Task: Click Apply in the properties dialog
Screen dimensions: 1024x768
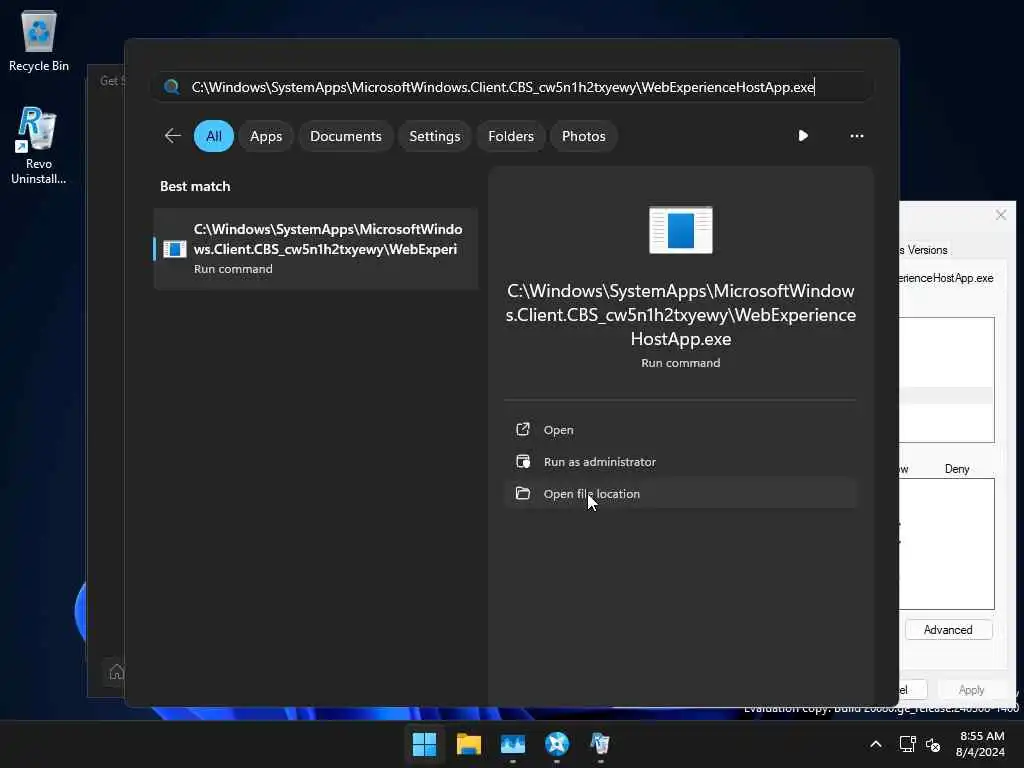Action: pyautogui.click(x=971, y=690)
